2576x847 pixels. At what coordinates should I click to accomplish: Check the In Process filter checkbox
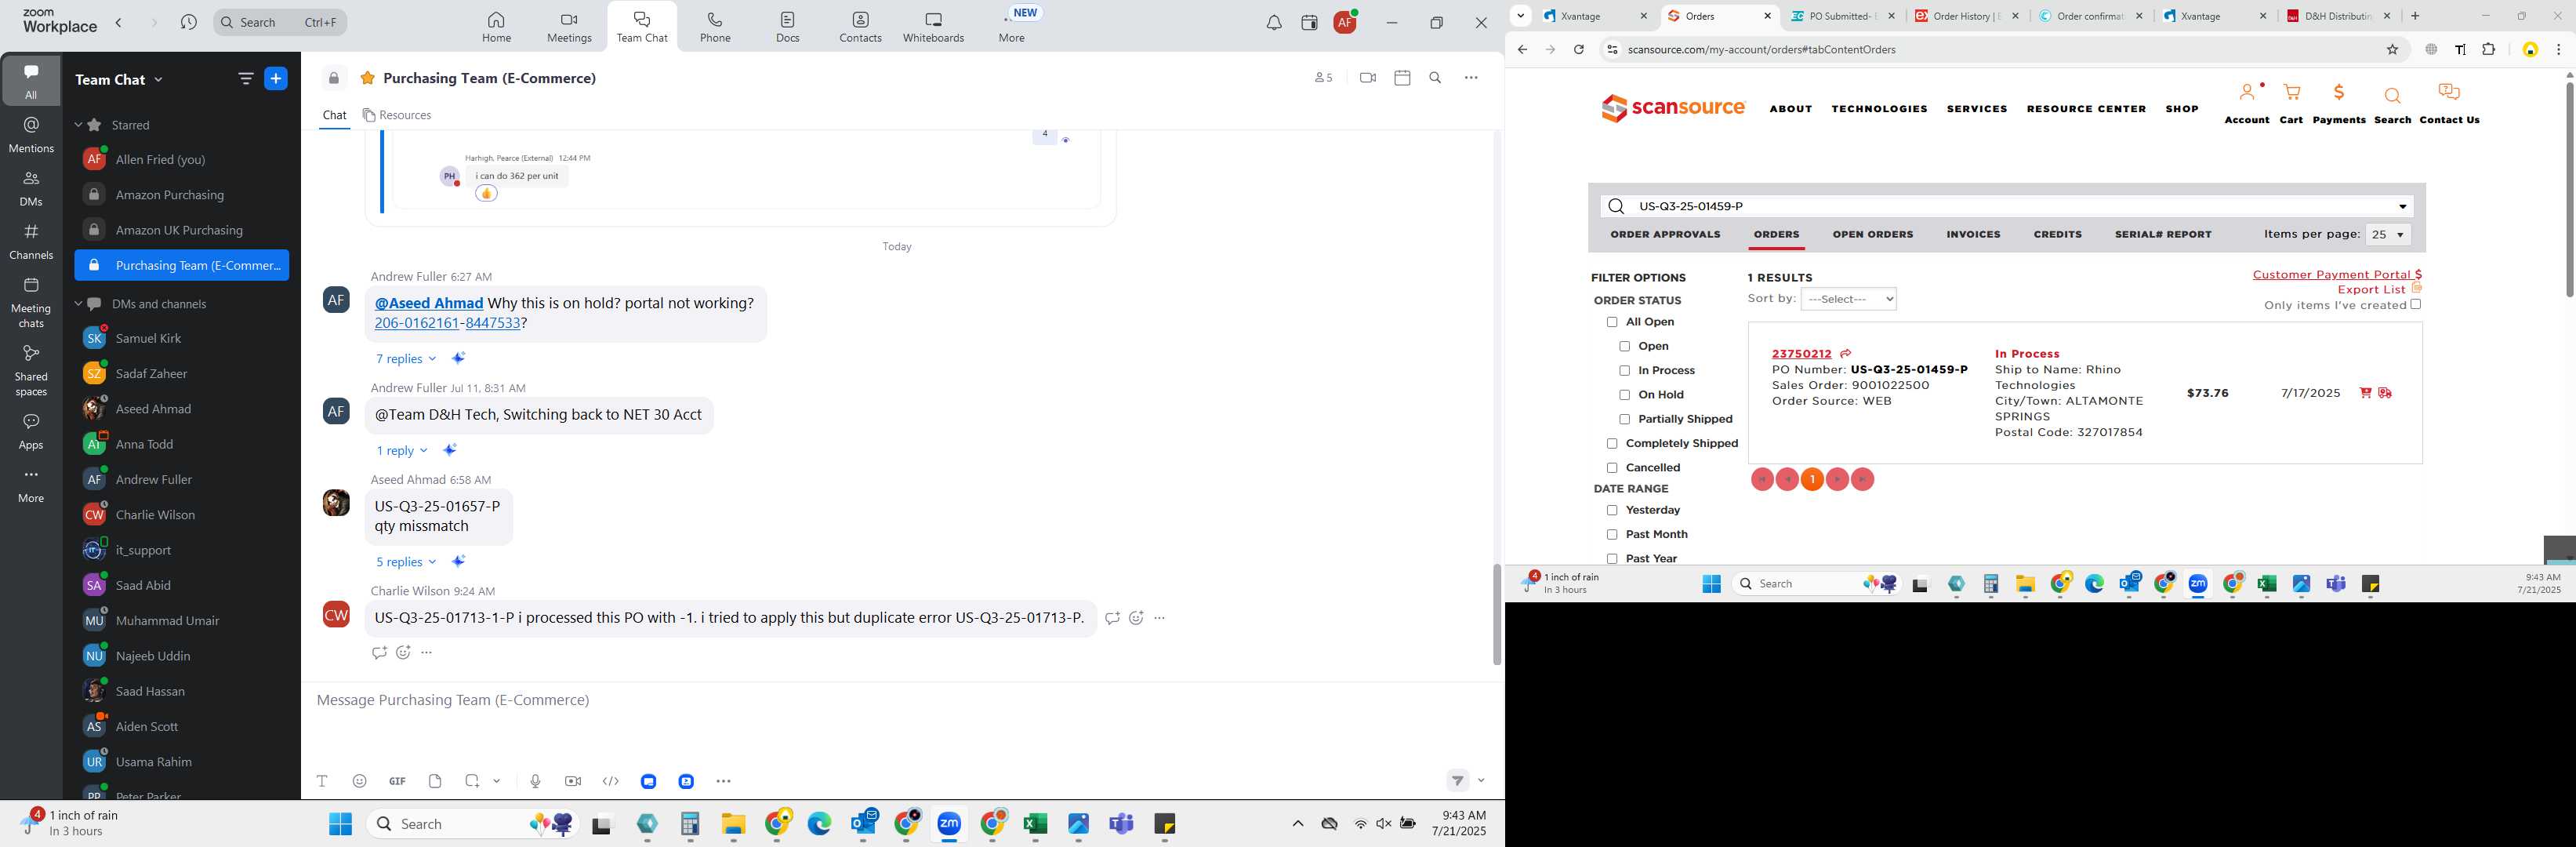[x=1624, y=371]
